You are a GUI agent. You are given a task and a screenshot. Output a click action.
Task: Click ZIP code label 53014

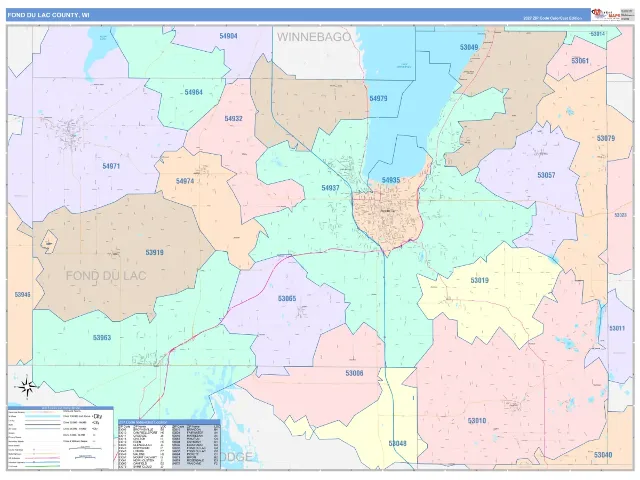click(598, 34)
